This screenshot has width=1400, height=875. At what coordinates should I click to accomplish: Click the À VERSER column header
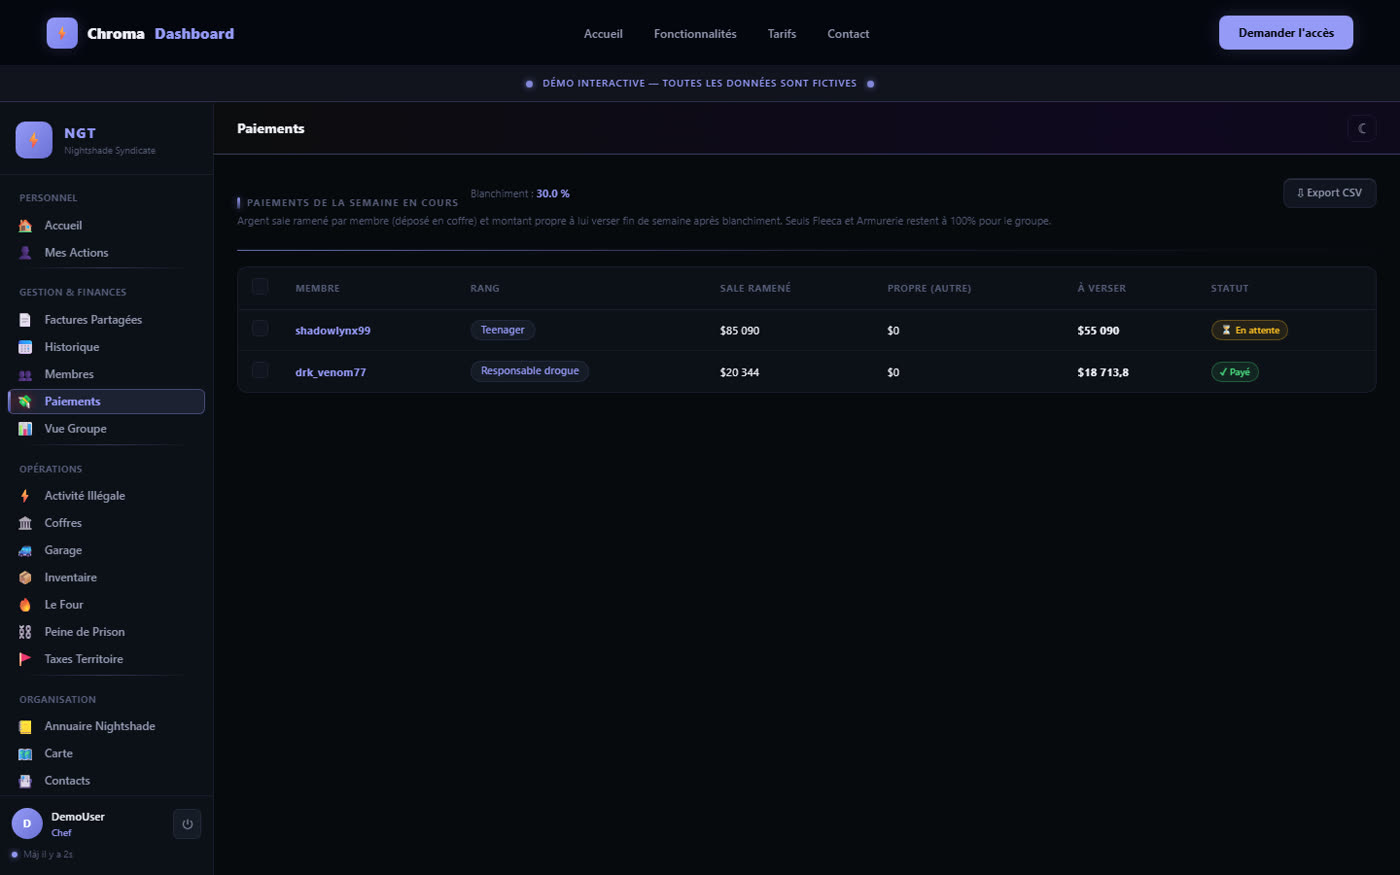[x=1101, y=288]
